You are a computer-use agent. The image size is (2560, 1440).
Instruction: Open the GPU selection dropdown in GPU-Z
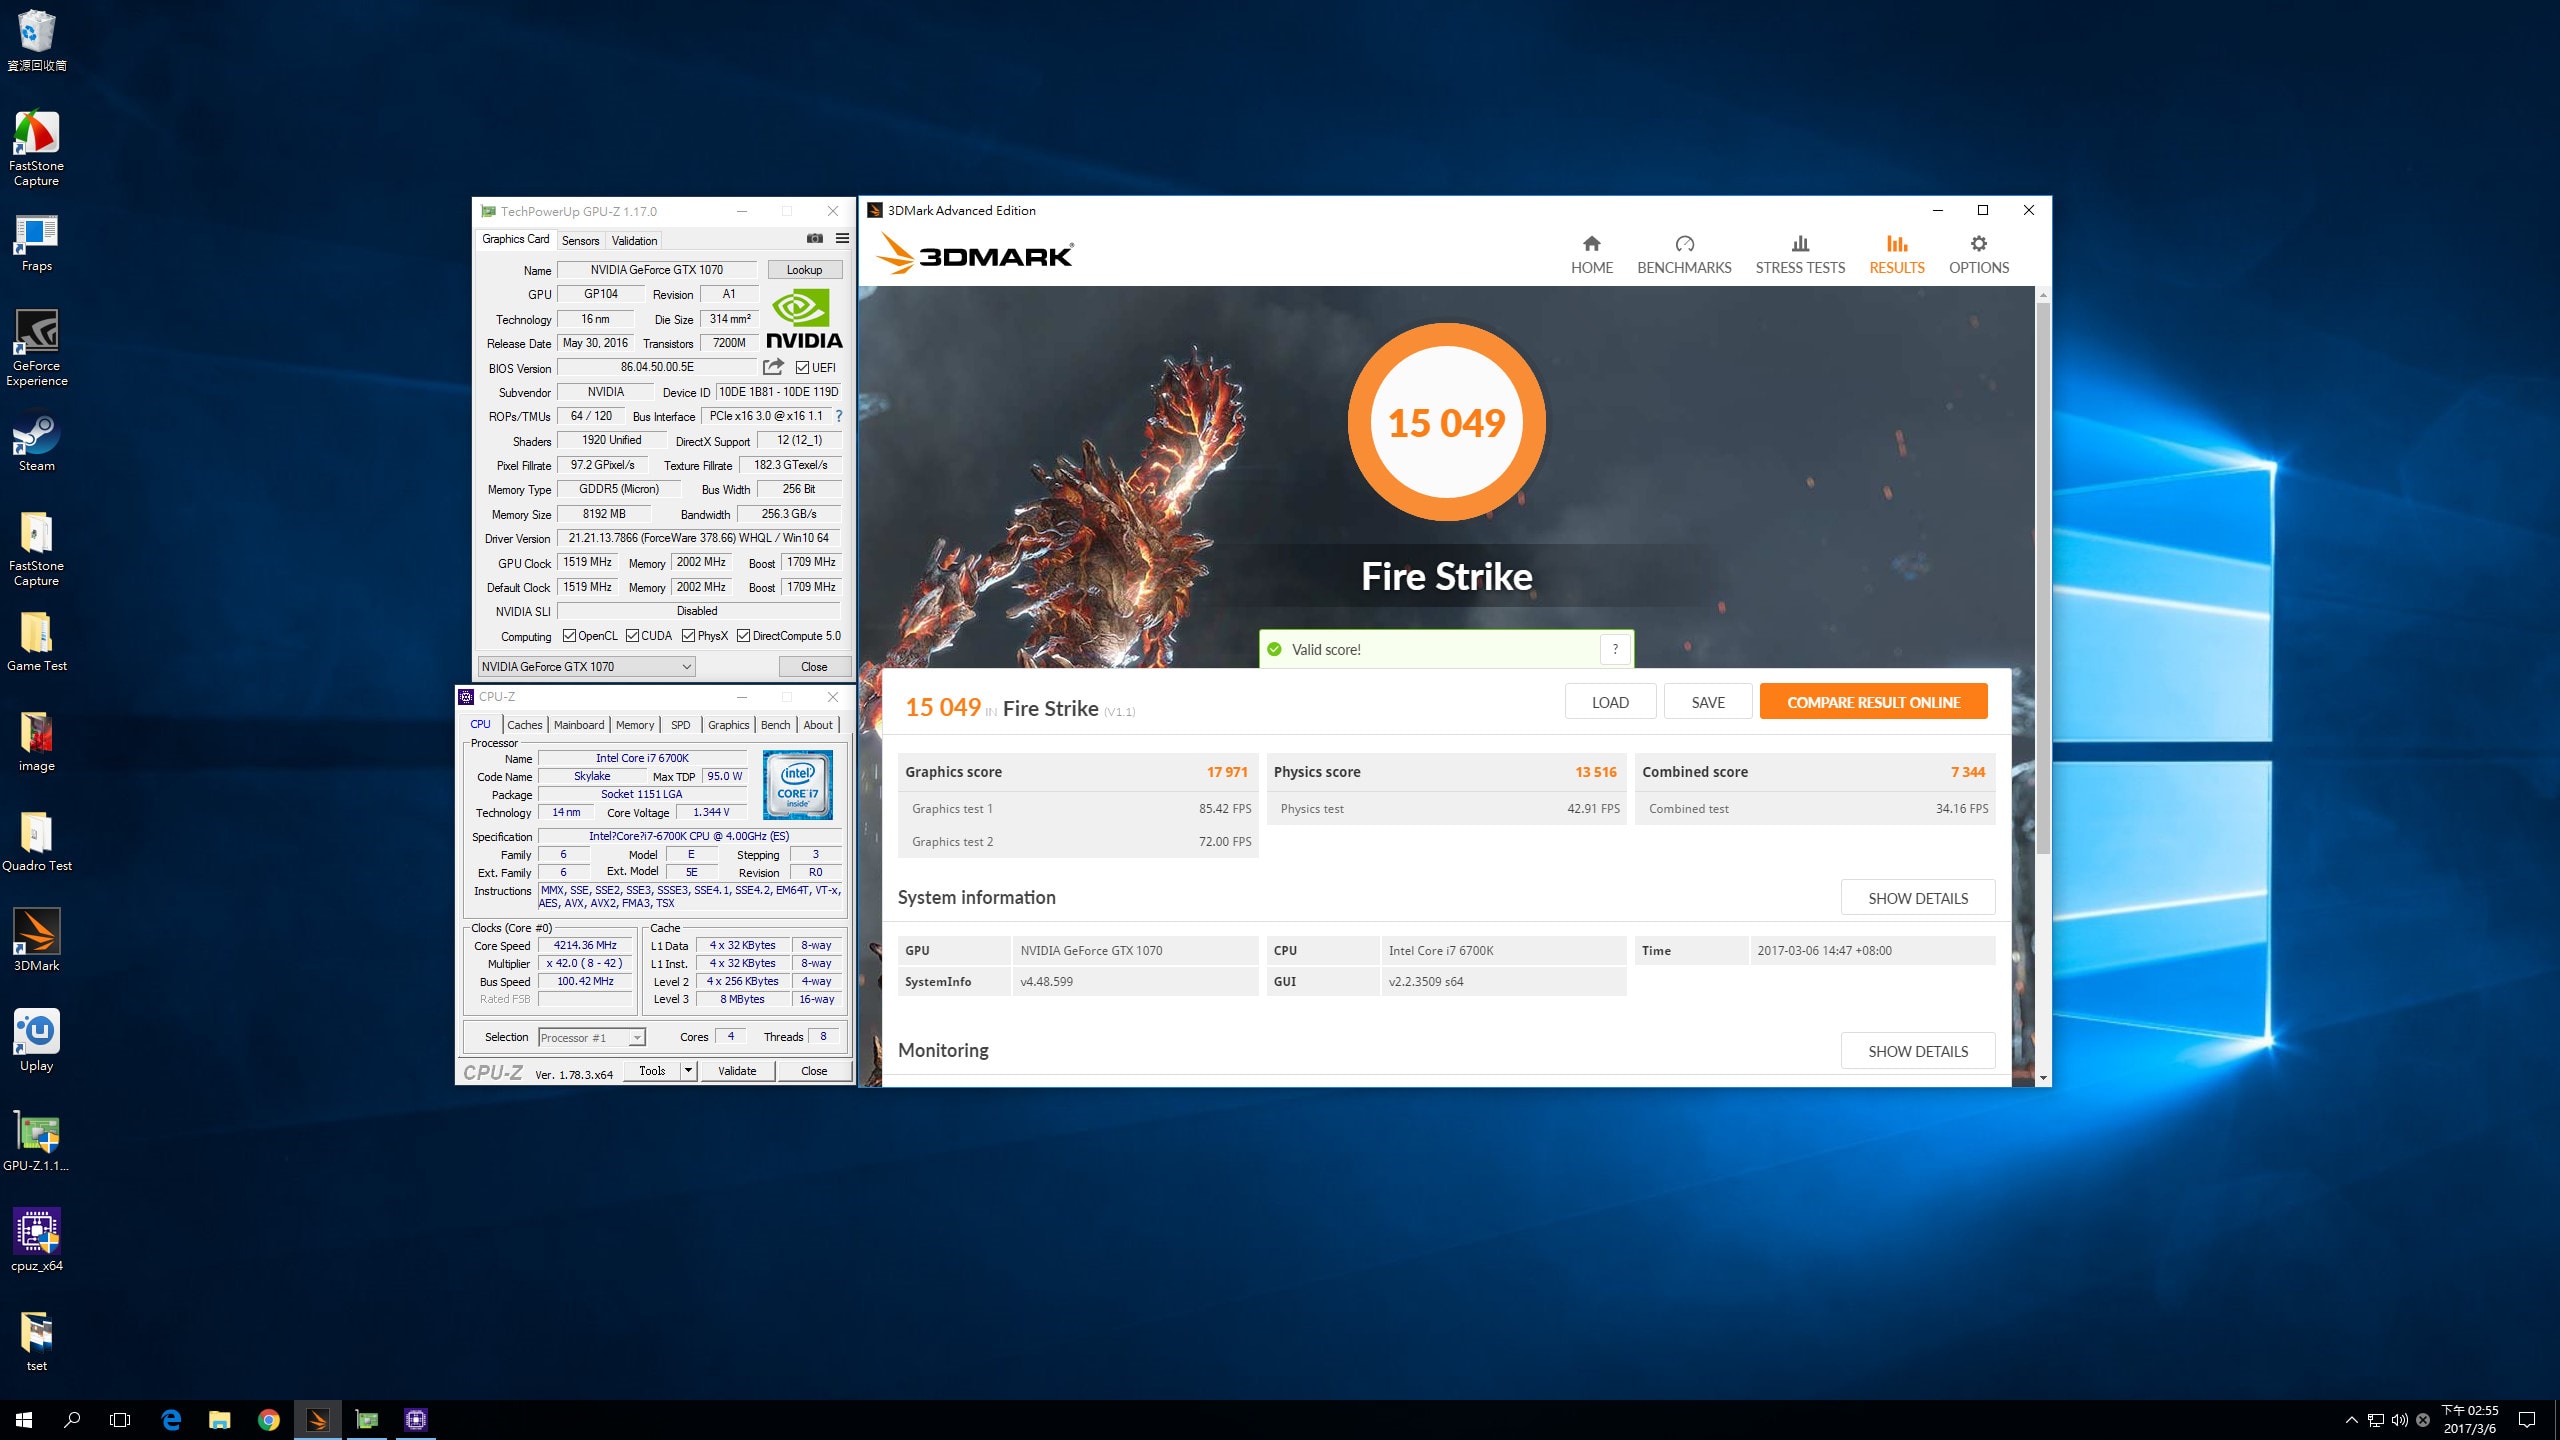pyautogui.click(x=587, y=667)
